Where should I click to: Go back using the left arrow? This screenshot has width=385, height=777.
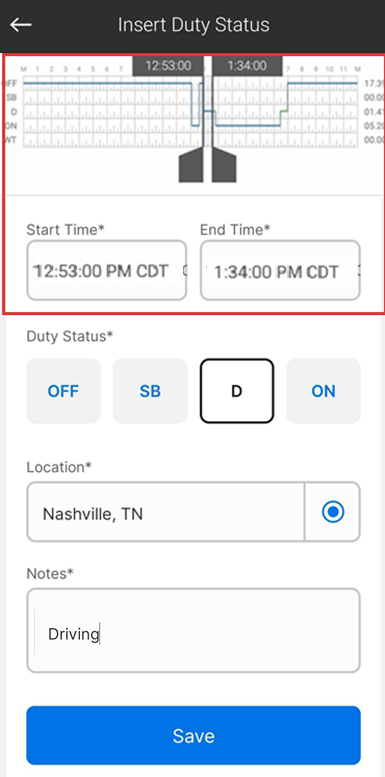tap(21, 25)
